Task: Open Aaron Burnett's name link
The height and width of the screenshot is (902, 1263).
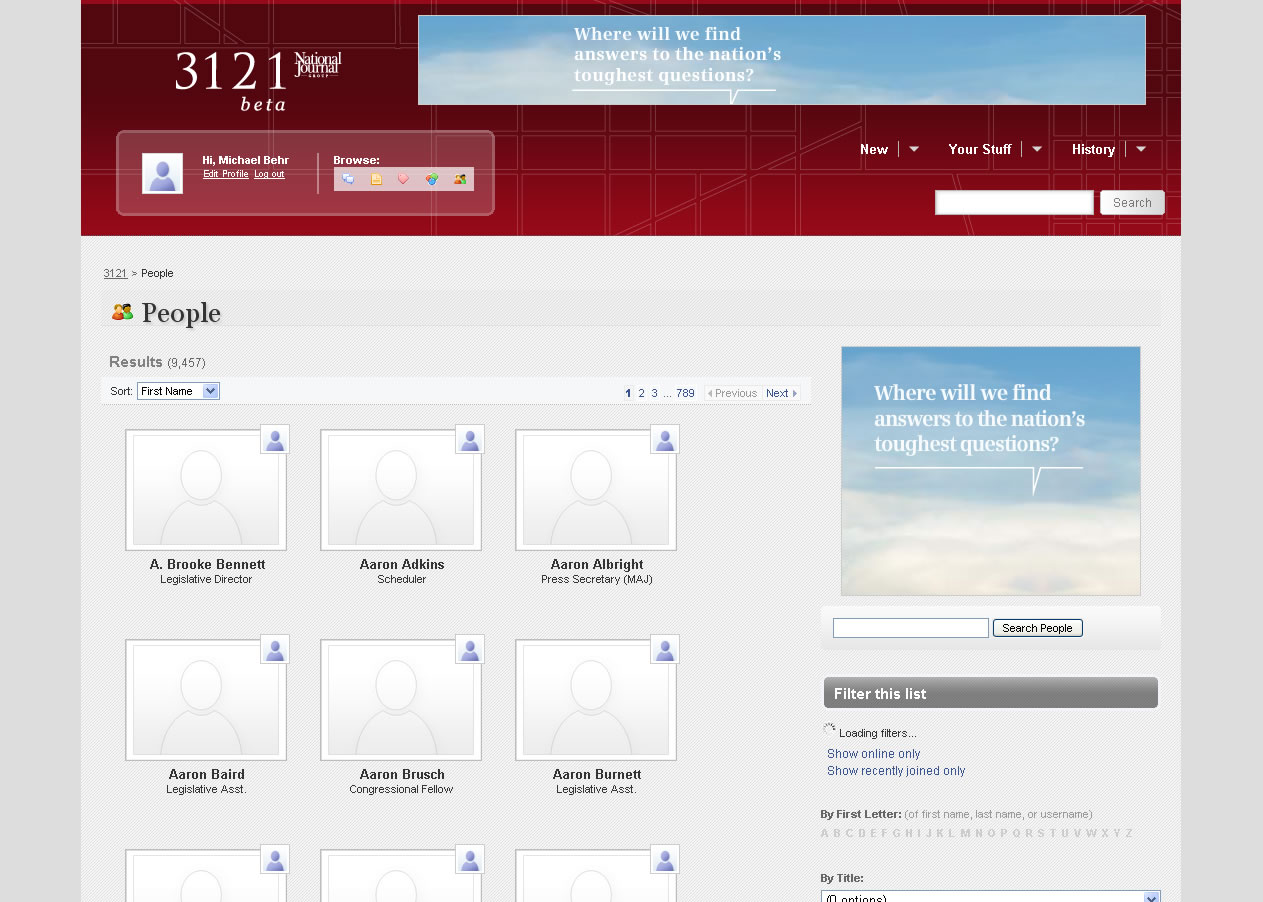Action: tap(597, 774)
